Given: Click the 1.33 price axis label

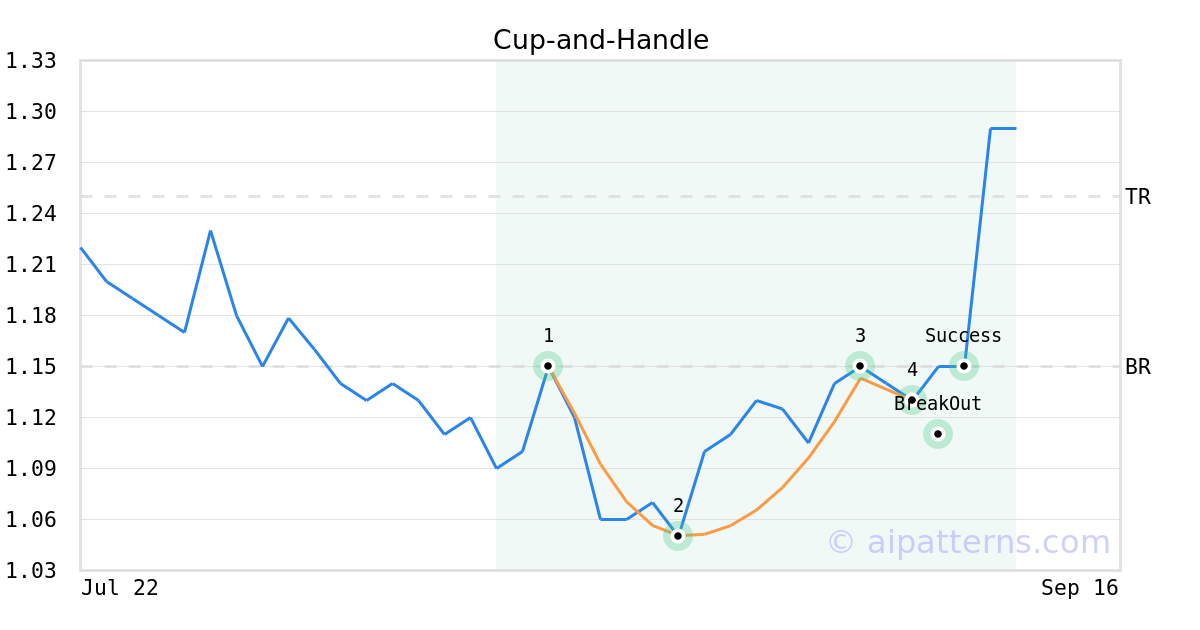Looking at the screenshot, I should click(x=30, y=62).
